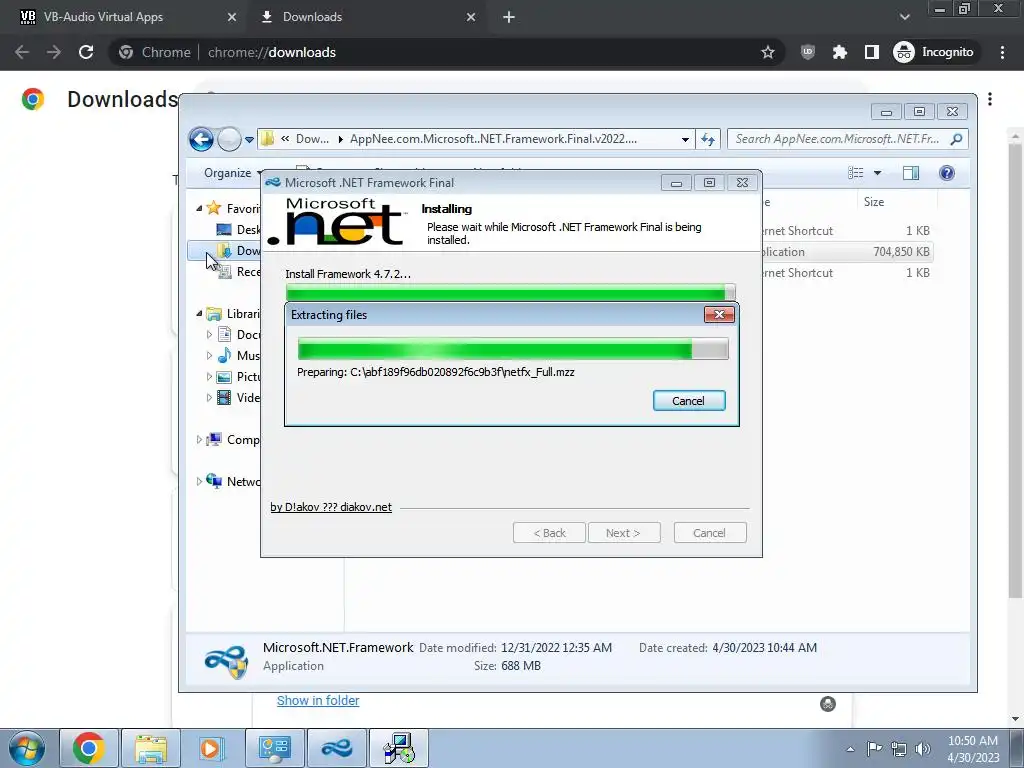1024x768 pixels.
Task: Open the Chrome three-dot menu
Action: click(x=1002, y=52)
